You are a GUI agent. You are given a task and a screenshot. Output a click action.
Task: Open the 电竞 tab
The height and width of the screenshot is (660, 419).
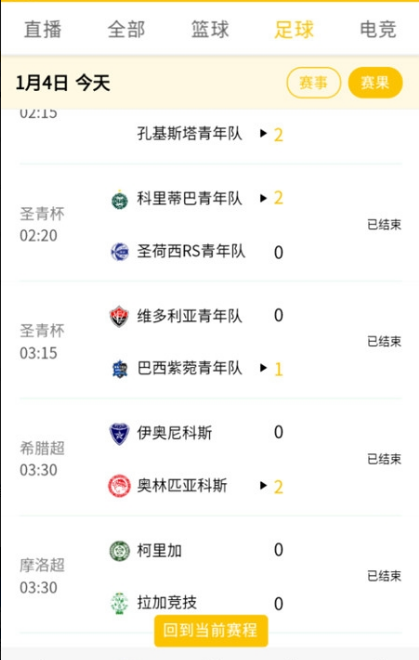pyautogui.click(x=378, y=29)
